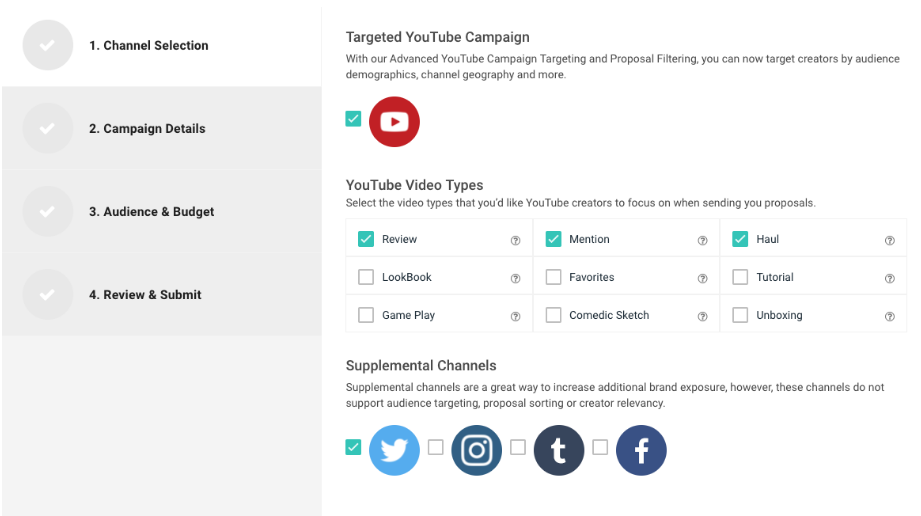Open the help icon next to Haul

tap(889, 240)
